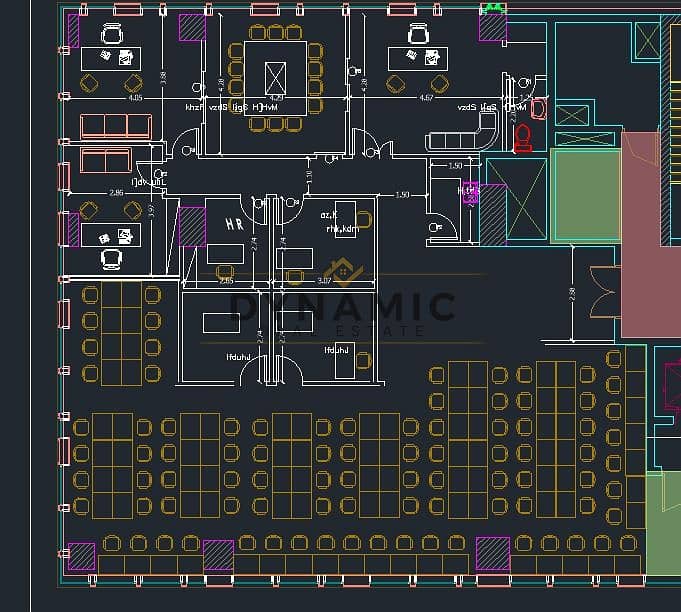
Task: Select the washbasin symbol above the toilet
Action: (x=539, y=109)
